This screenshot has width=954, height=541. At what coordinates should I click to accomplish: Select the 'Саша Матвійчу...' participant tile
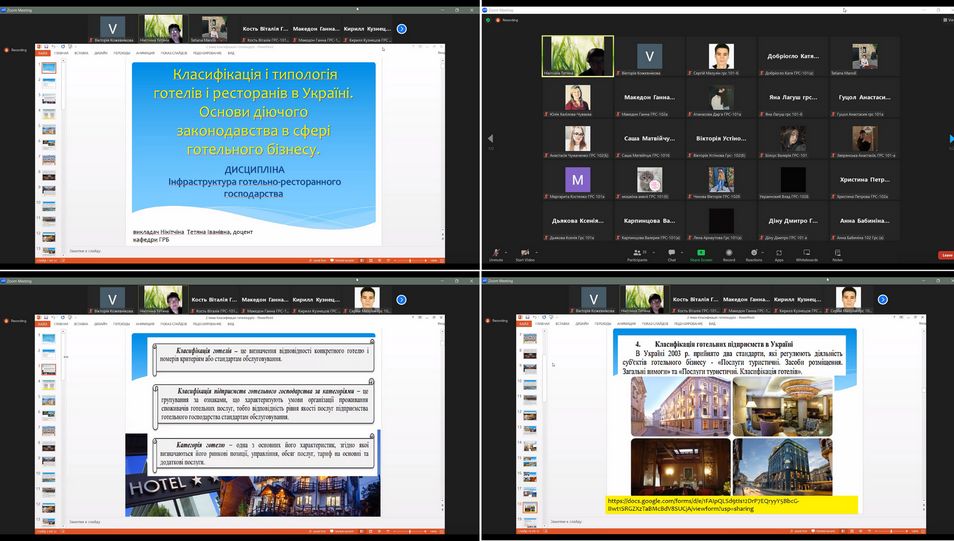[649, 139]
